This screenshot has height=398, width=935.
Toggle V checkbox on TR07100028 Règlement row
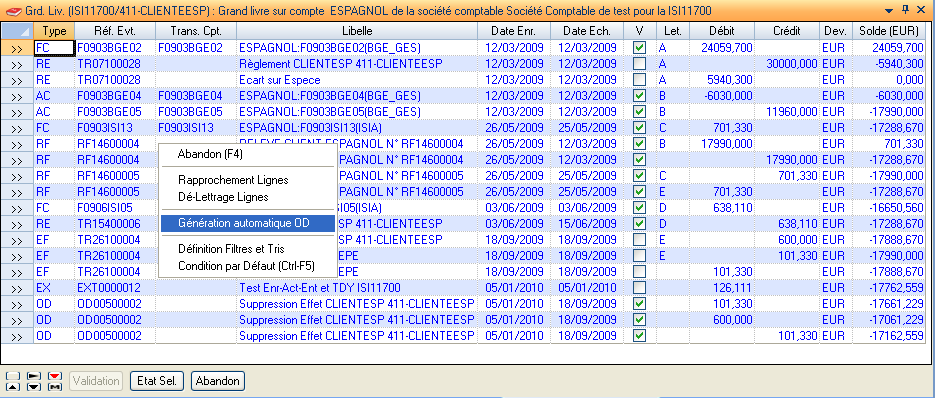(640, 63)
